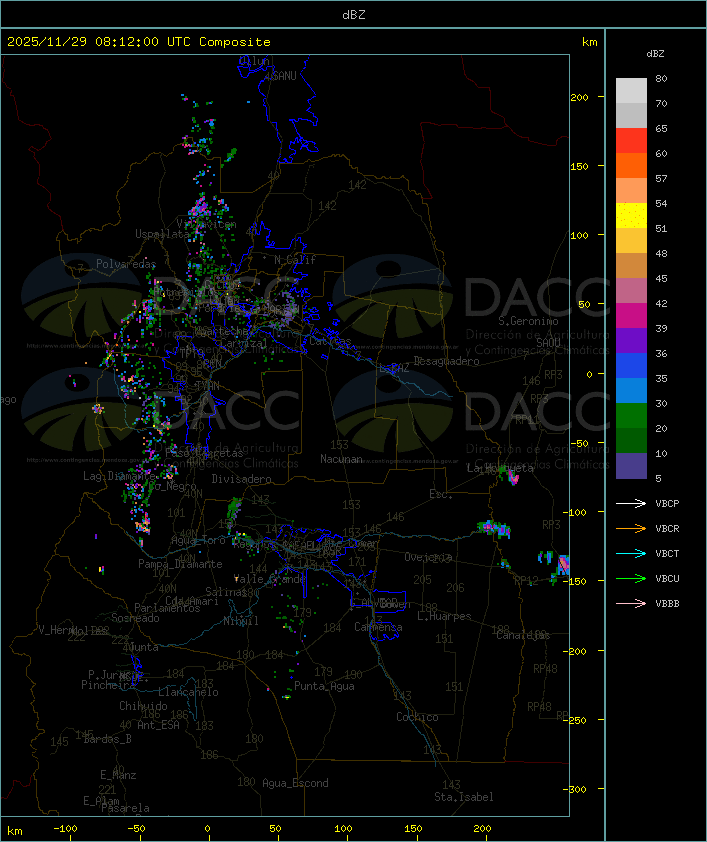Click the 'Canalejas' map label

(523, 635)
